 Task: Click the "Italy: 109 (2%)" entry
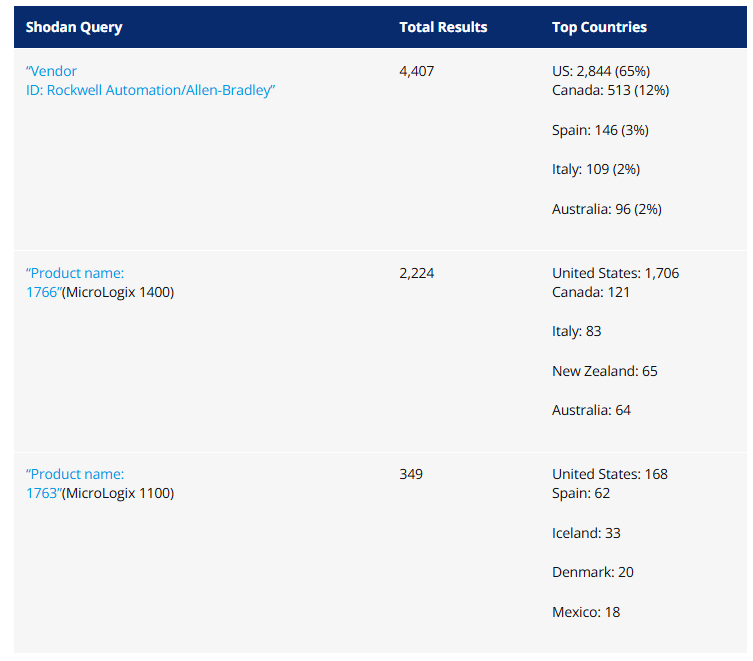596,169
